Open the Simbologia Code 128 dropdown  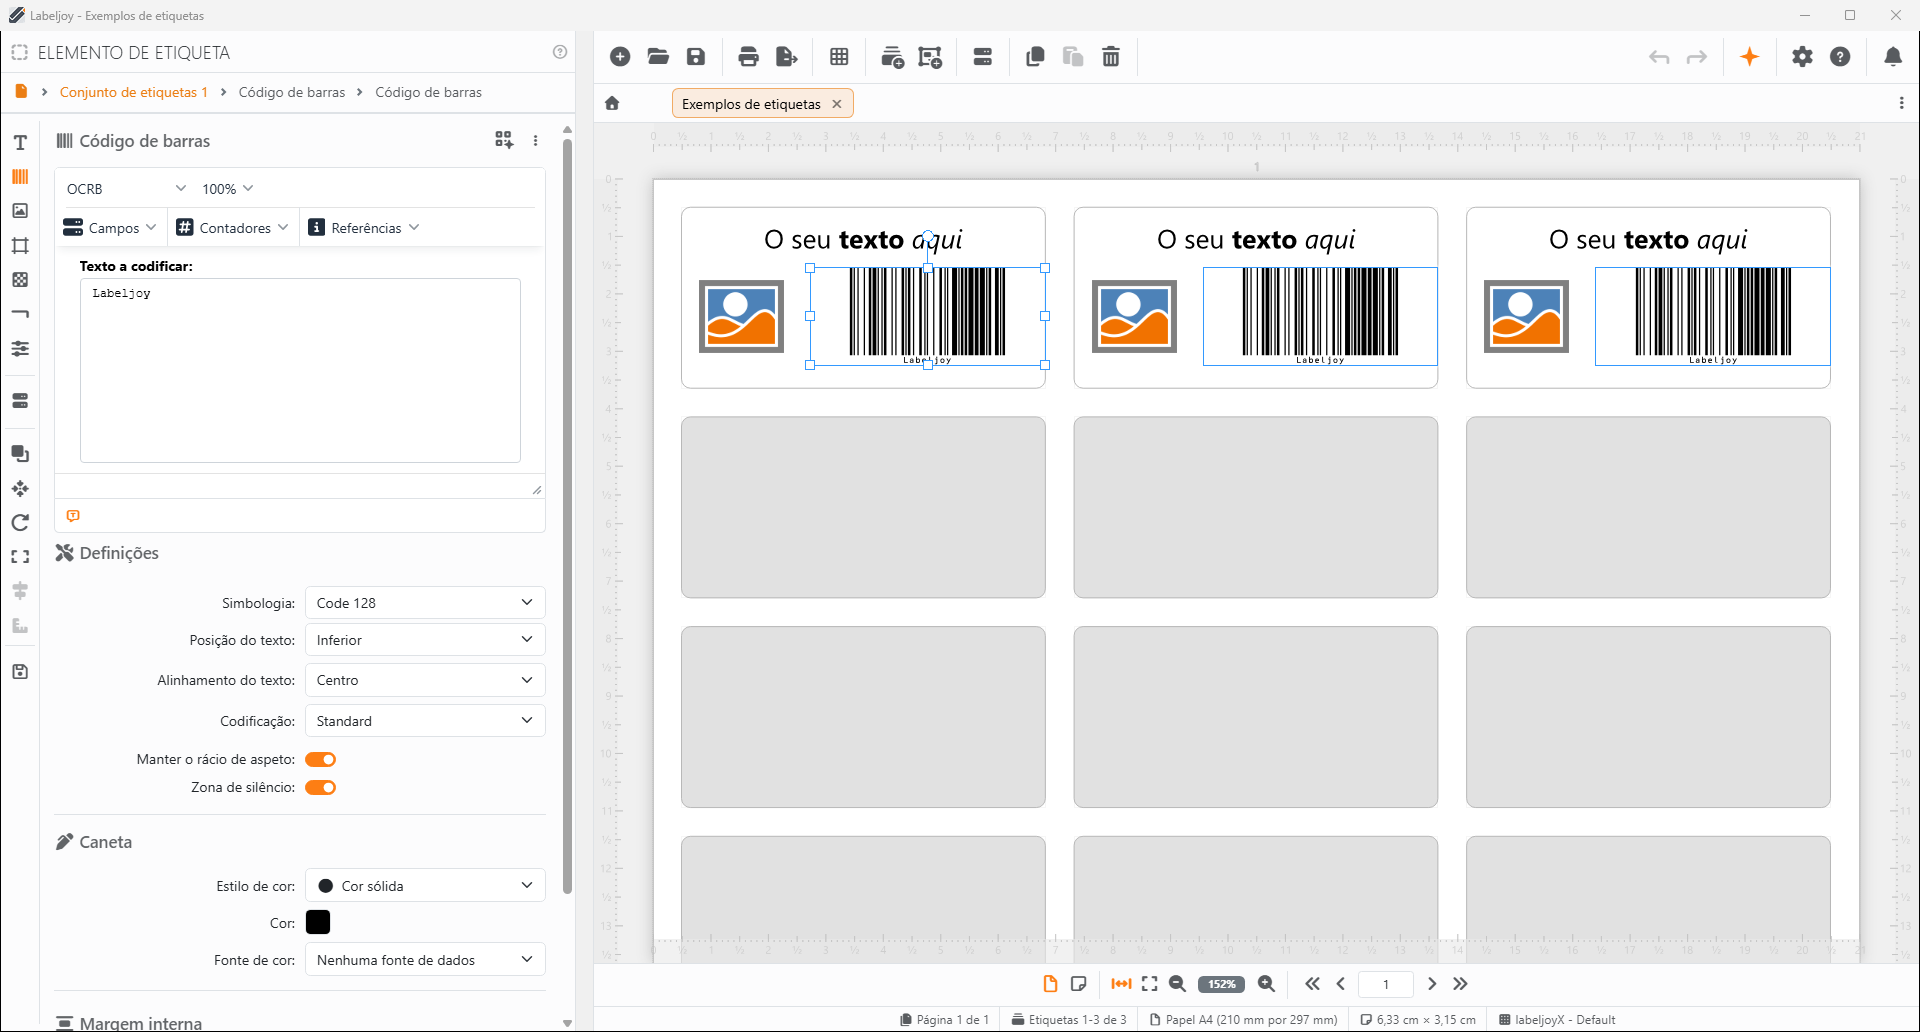425,603
